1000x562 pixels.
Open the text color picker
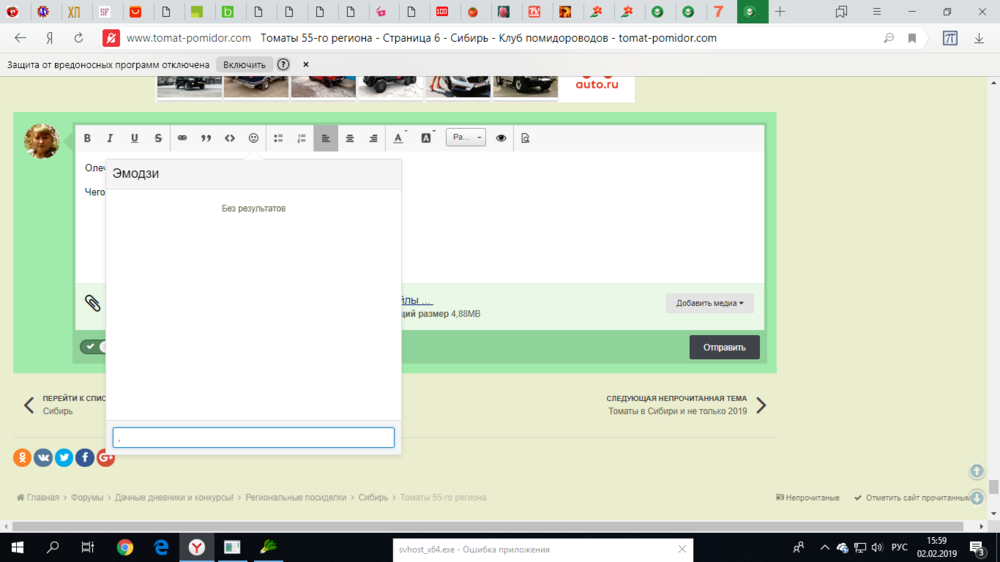coord(399,138)
